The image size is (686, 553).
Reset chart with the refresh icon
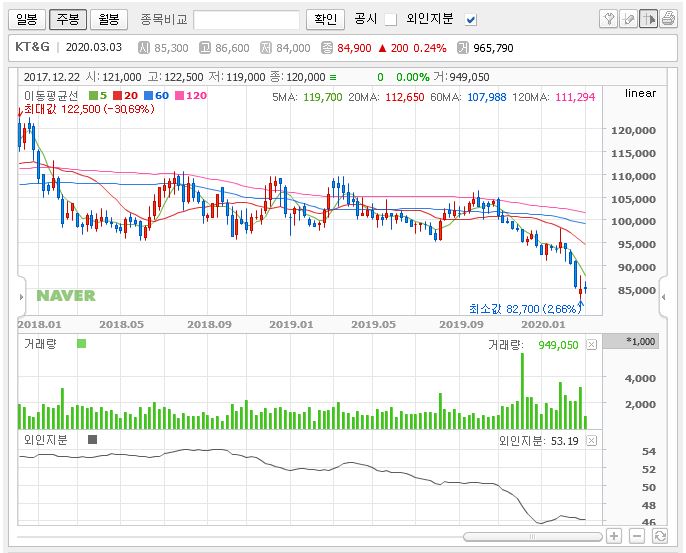[660, 536]
